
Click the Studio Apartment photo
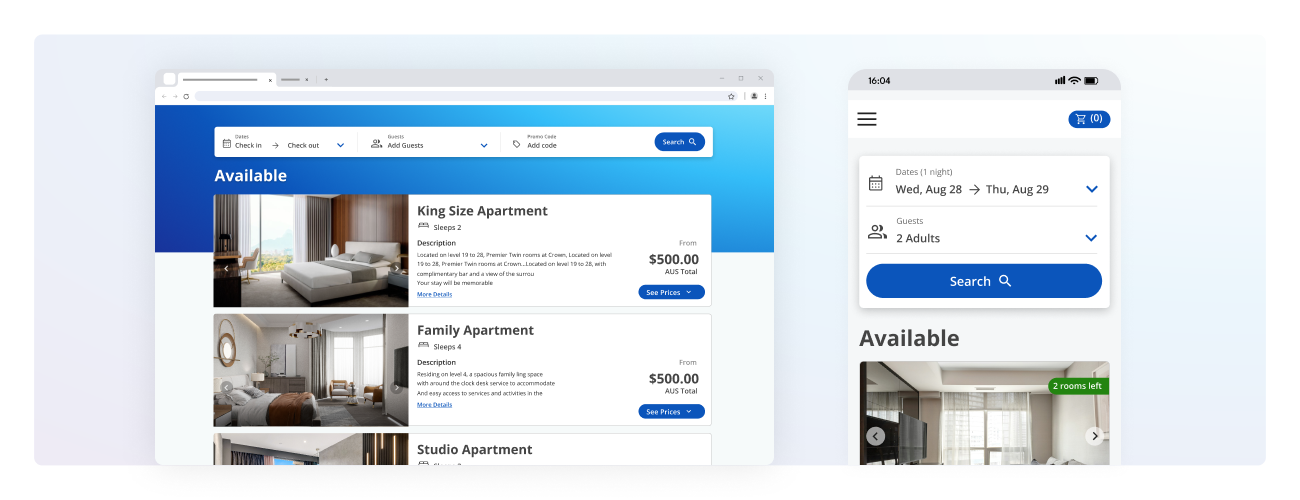coord(311,449)
